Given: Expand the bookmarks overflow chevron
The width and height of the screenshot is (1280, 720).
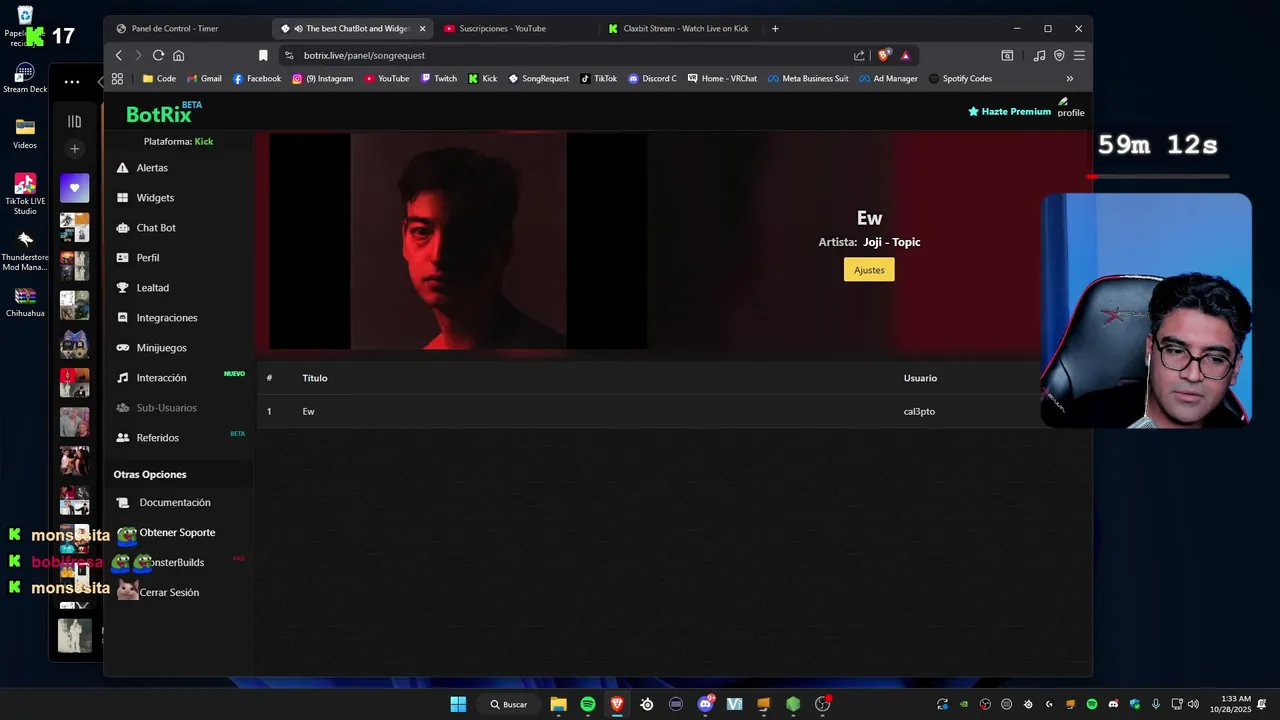Looking at the screenshot, I should click(1069, 78).
